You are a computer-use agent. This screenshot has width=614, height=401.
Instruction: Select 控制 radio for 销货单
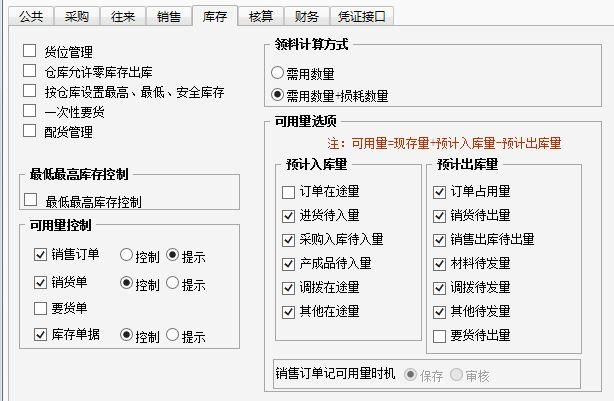point(126,283)
